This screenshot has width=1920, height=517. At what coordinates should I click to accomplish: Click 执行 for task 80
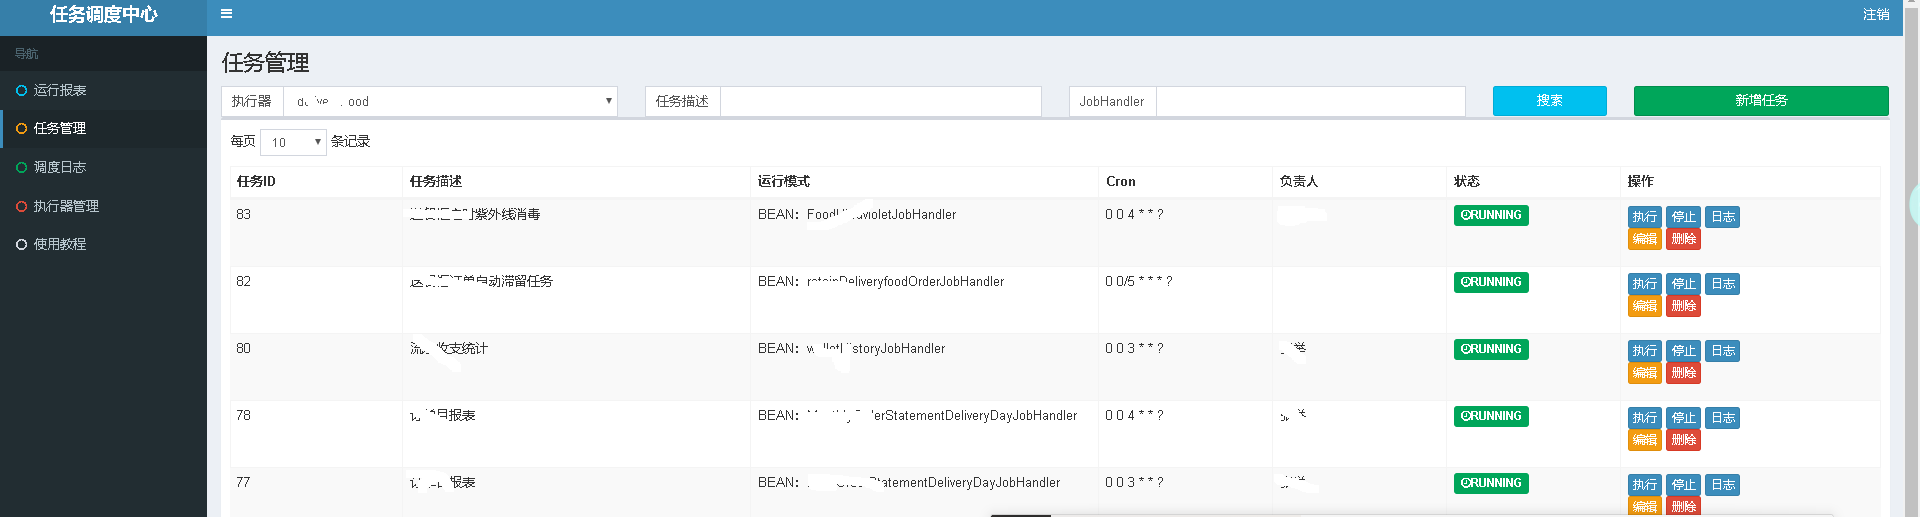[1645, 351]
